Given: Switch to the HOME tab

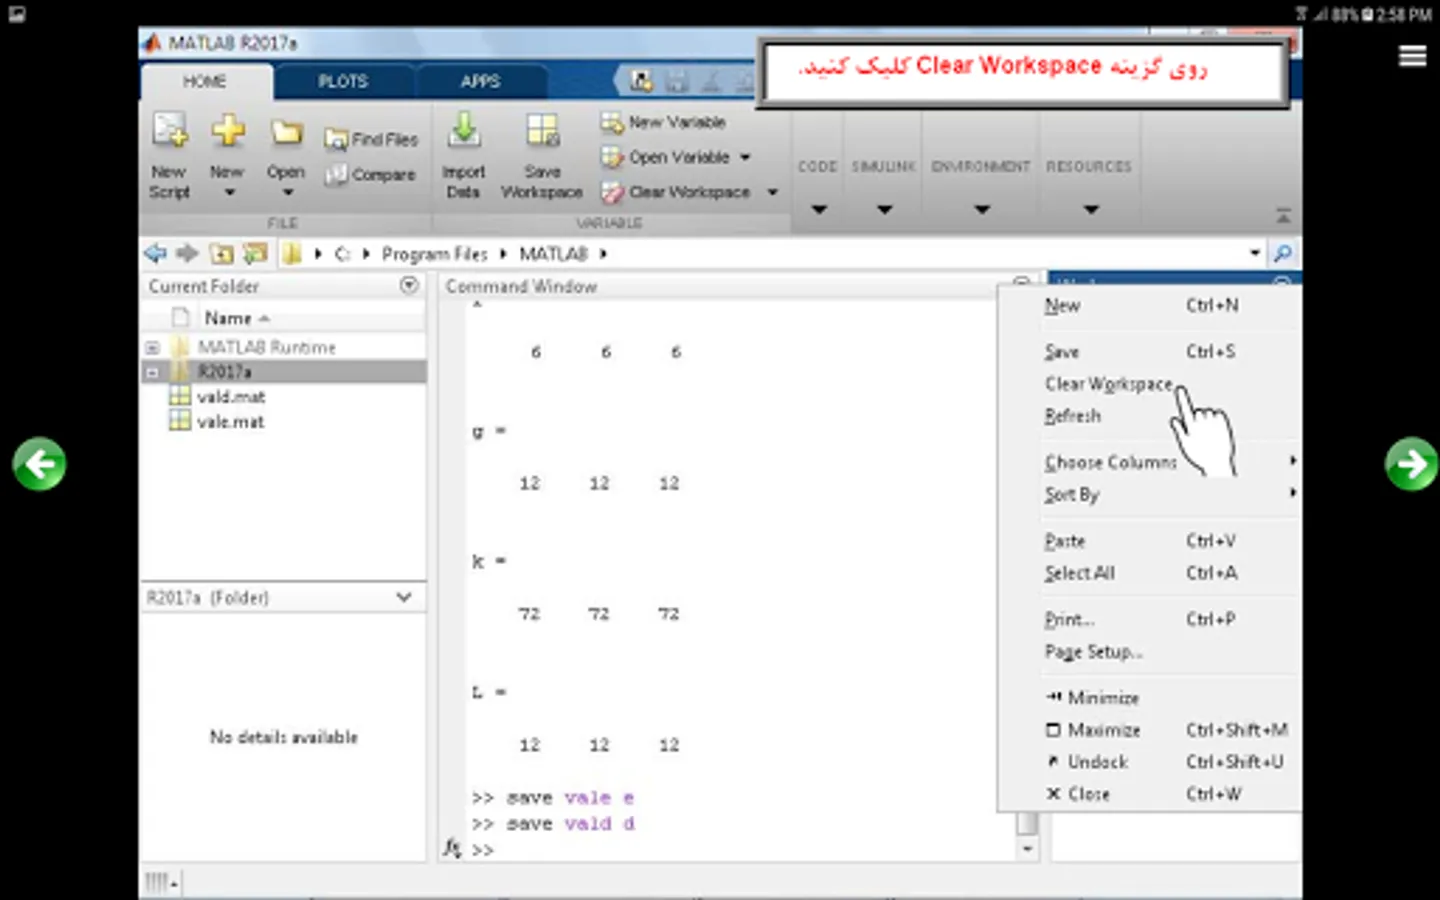Looking at the screenshot, I should (205, 81).
